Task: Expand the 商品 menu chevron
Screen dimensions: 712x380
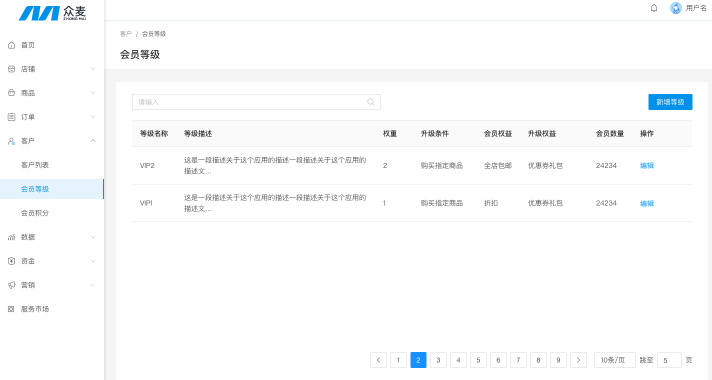Action: click(93, 93)
